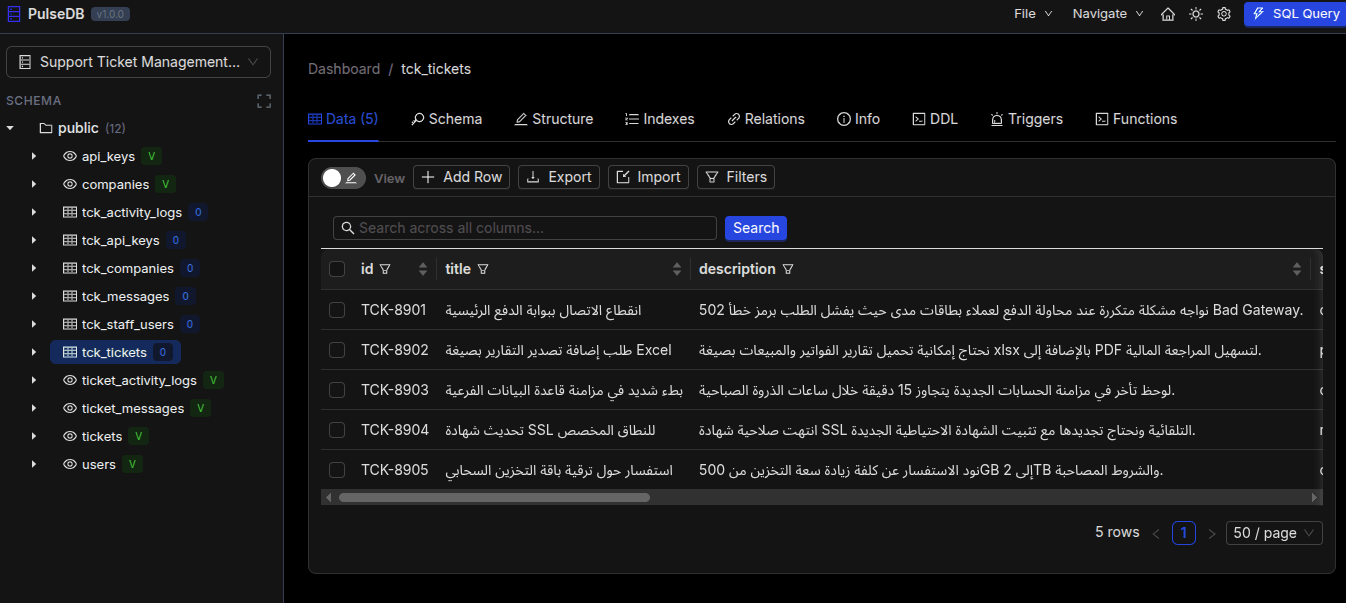Expand schema panel fullscreen icon
The width and height of the screenshot is (1346, 603).
264,101
